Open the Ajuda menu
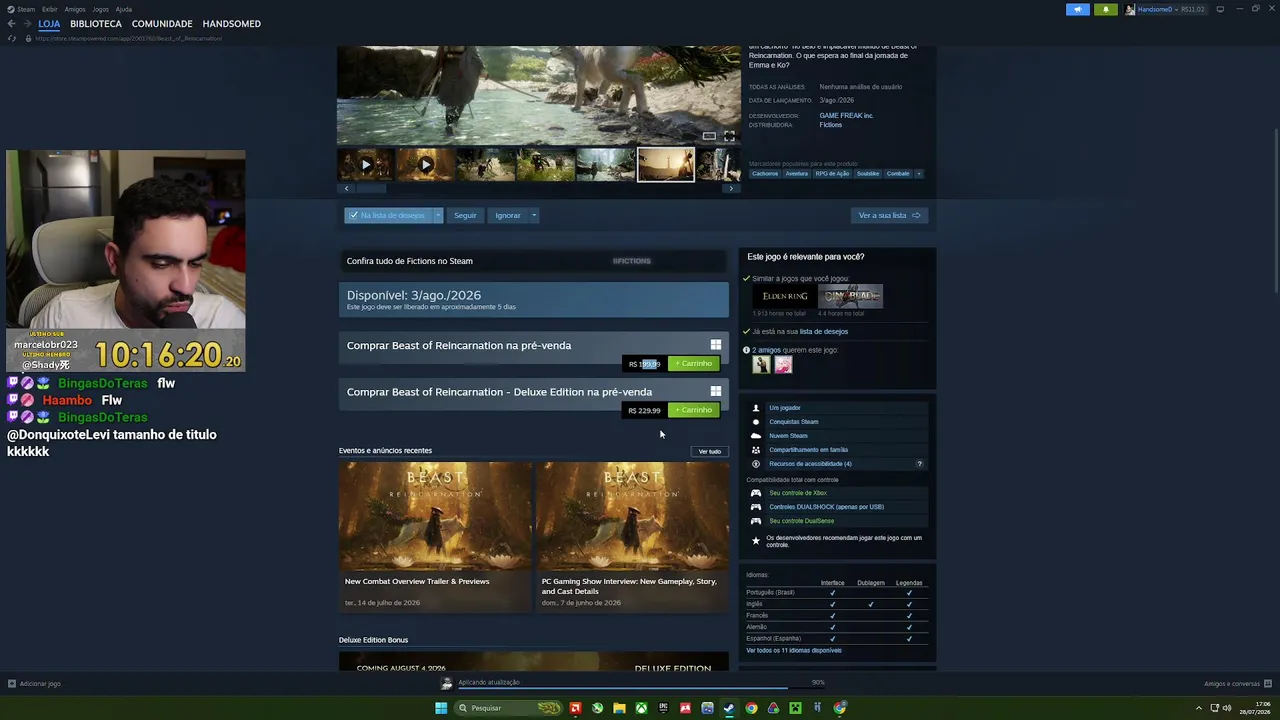The height and width of the screenshot is (720, 1280). tap(124, 9)
